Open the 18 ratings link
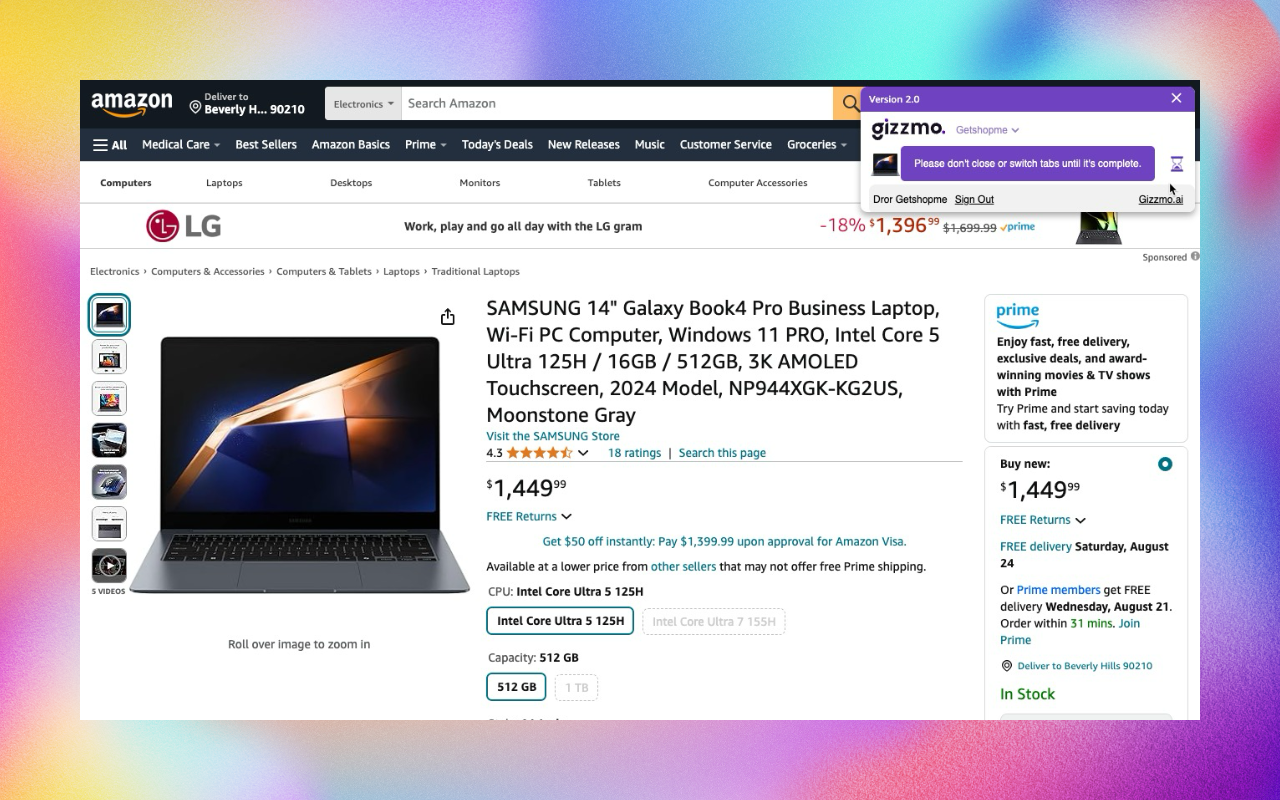The width and height of the screenshot is (1280, 800). (x=634, y=453)
